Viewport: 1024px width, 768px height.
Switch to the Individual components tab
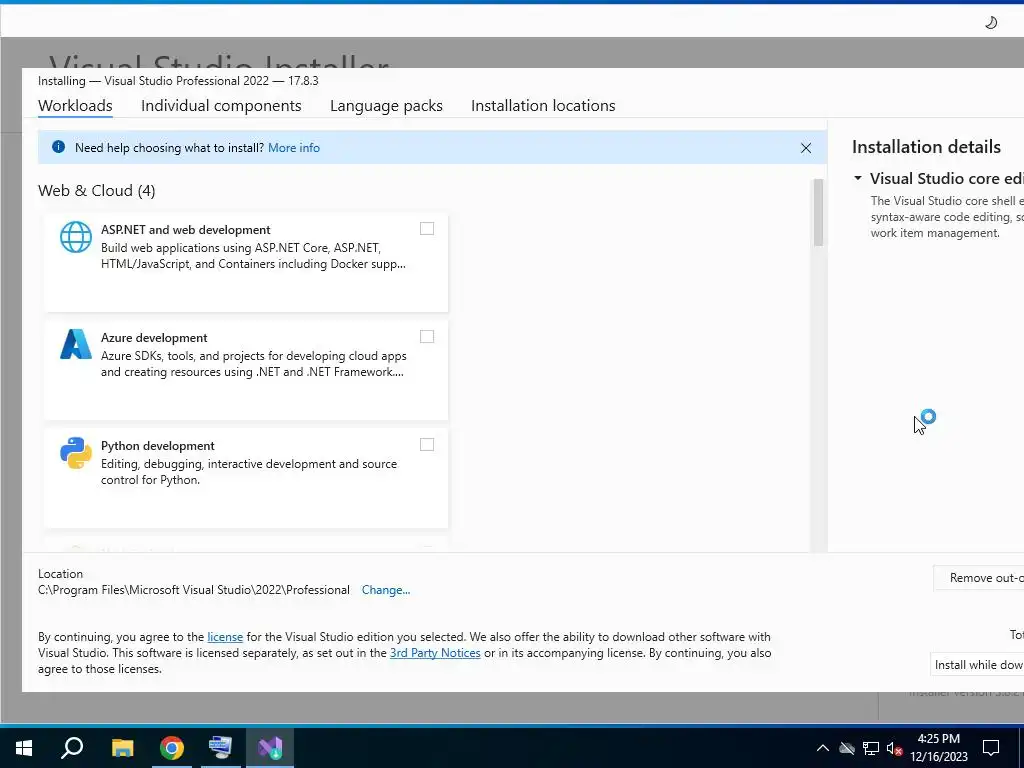[221, 106]
